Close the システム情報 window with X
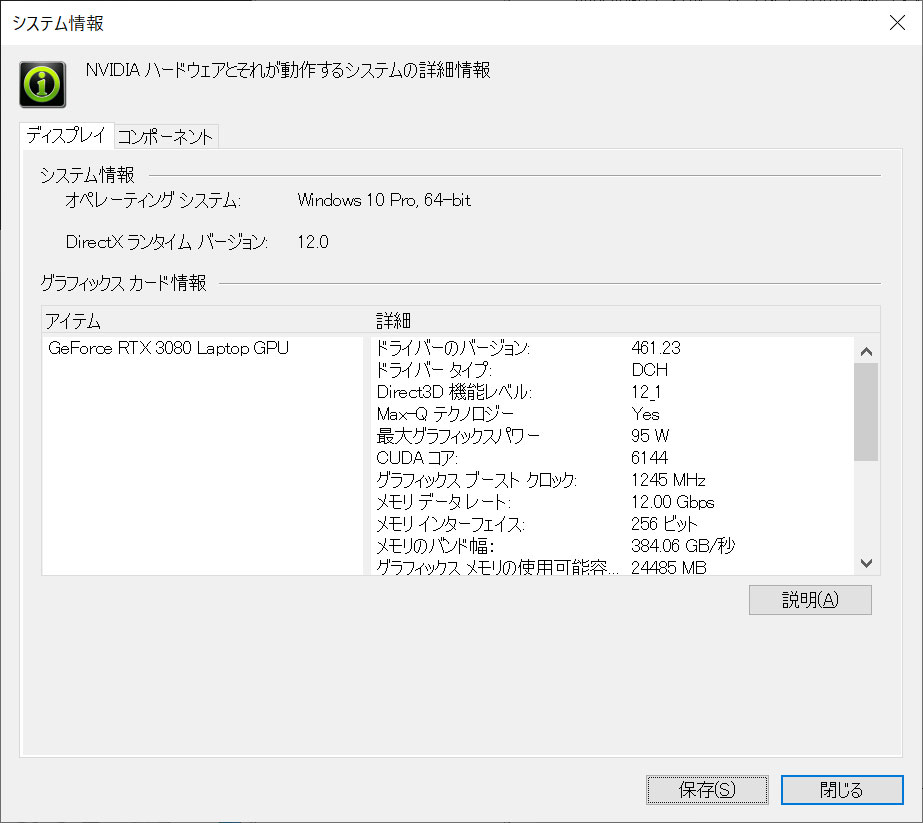Viewport: 923px width, 823px height. pyautogui.click(x=897, y=23)
